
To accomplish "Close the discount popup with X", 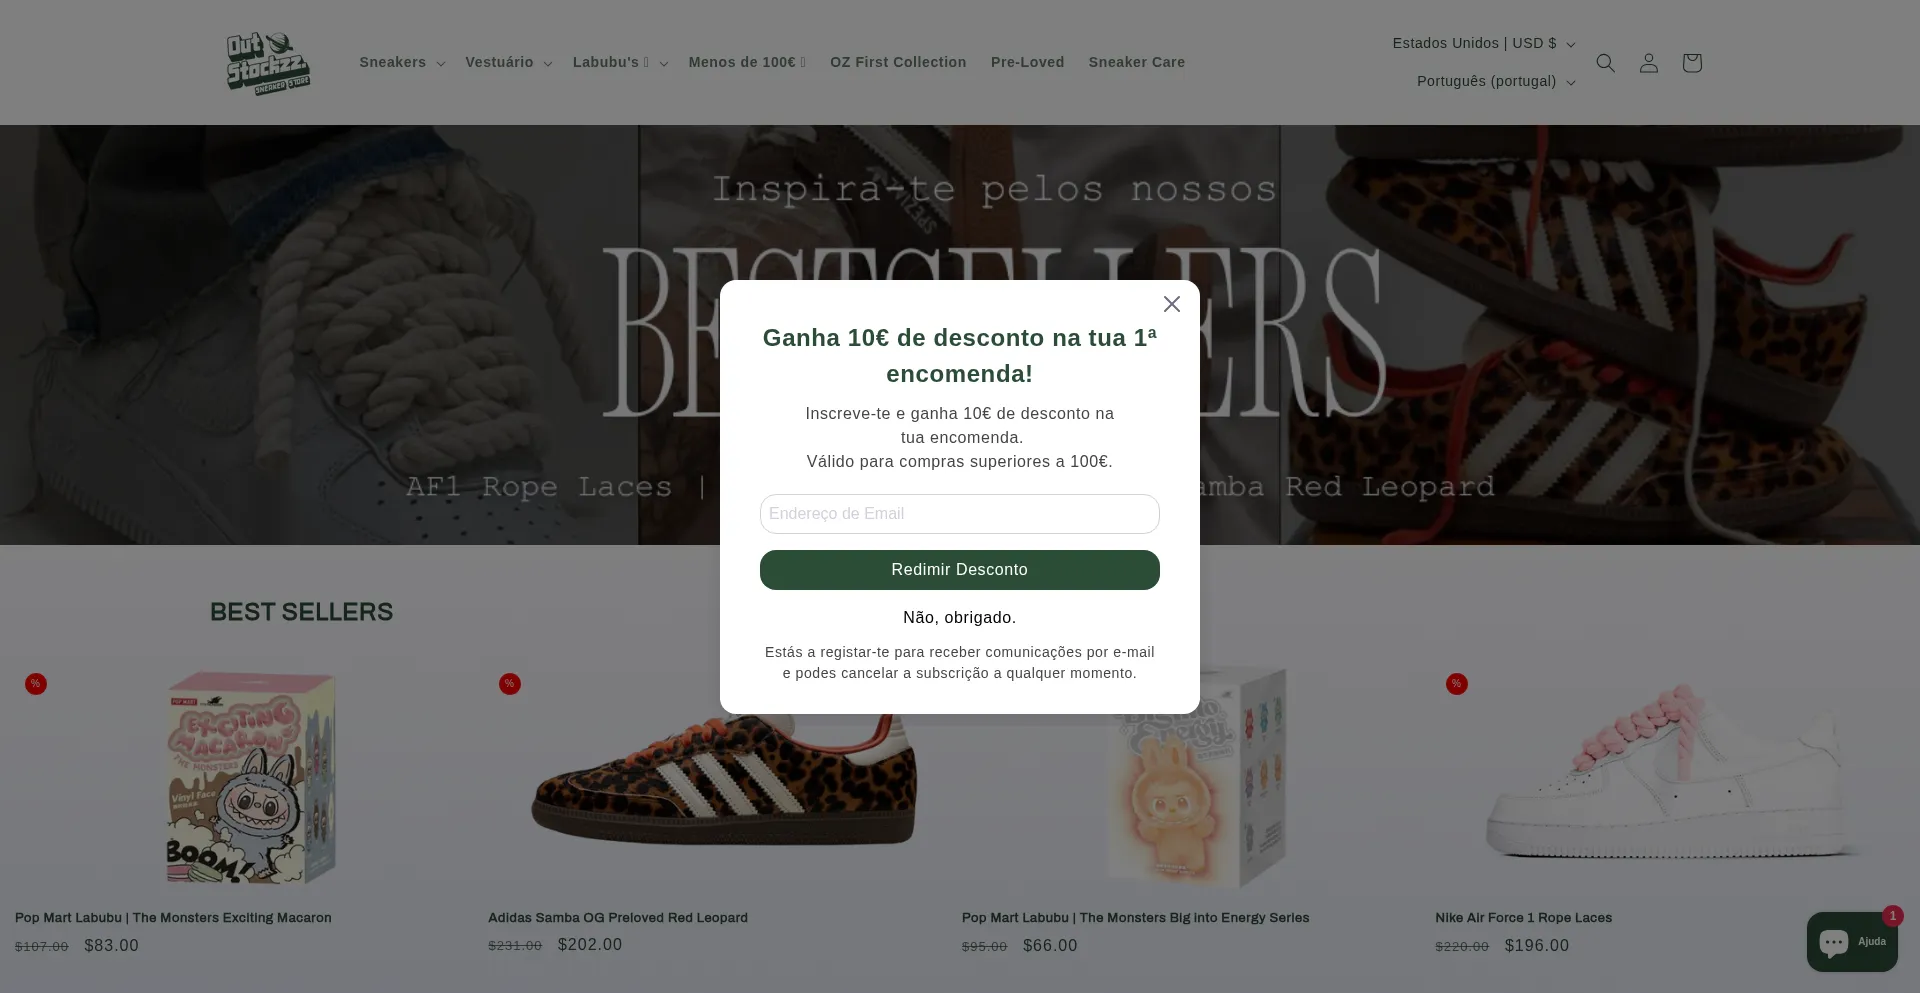I will (1172, 304).
